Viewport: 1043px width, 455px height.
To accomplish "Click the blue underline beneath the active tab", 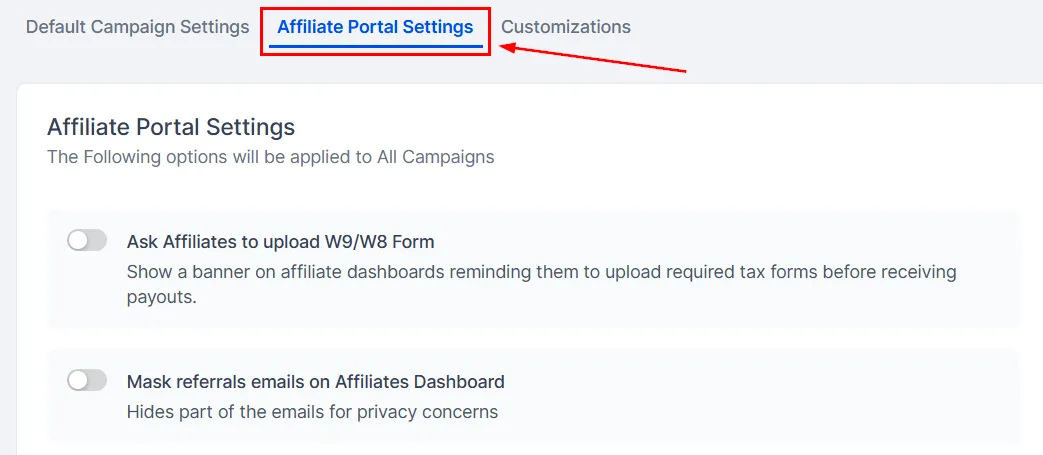I will (x=376, y=47).
